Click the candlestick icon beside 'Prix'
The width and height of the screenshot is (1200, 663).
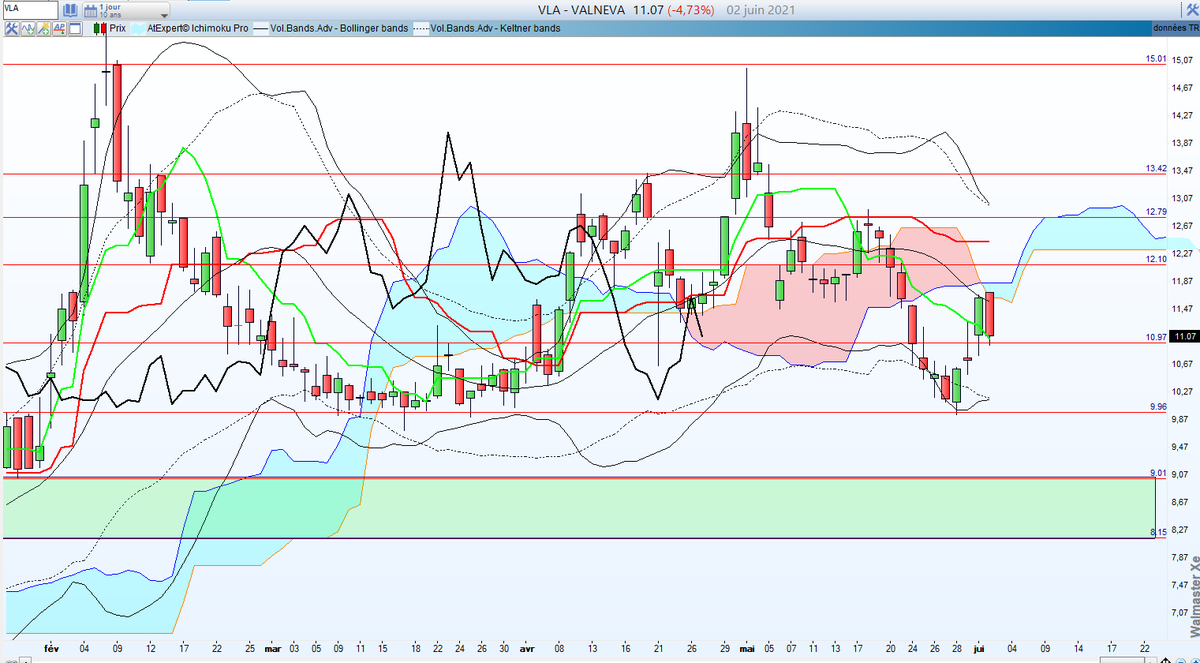pyautogui.click(x=100, y=28)
